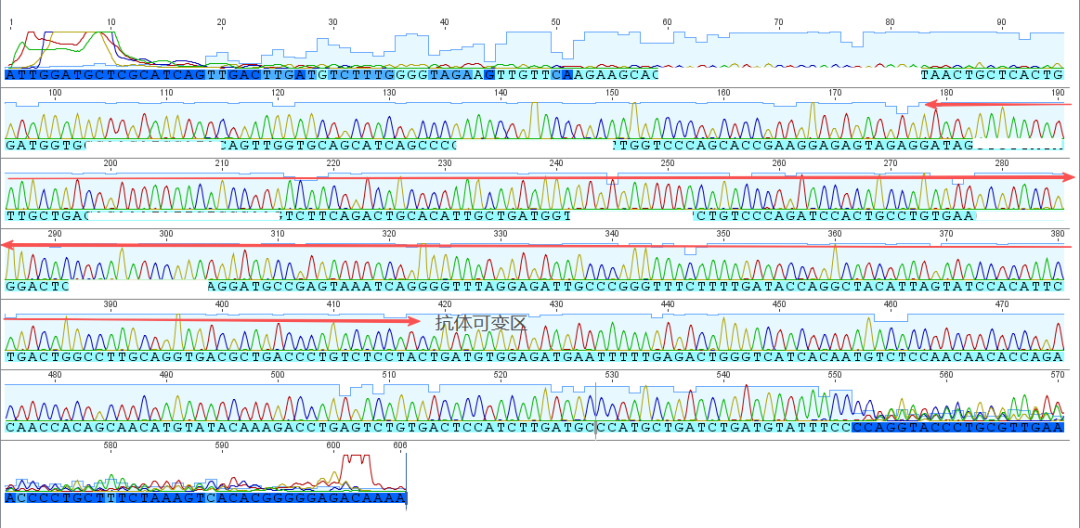Pick ruler position label 280
The image size is (1080, 528).
pos(1002,163)
